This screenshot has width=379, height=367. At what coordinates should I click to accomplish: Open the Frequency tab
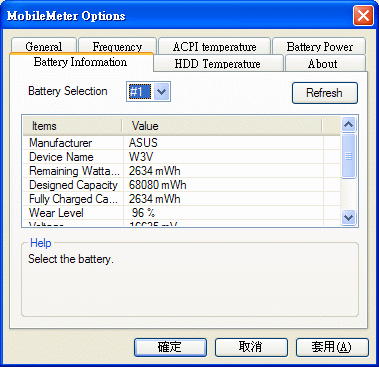117,46
